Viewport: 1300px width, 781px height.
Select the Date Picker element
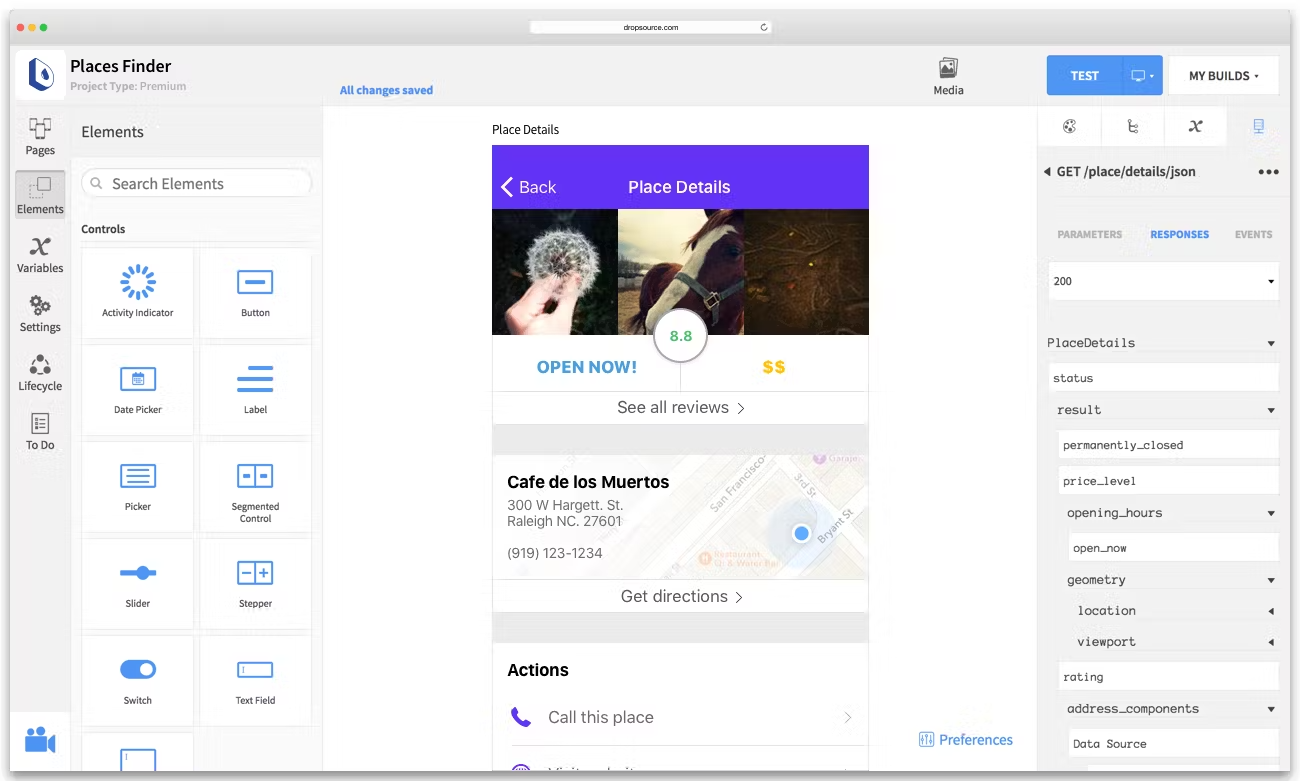pos(138,389)
